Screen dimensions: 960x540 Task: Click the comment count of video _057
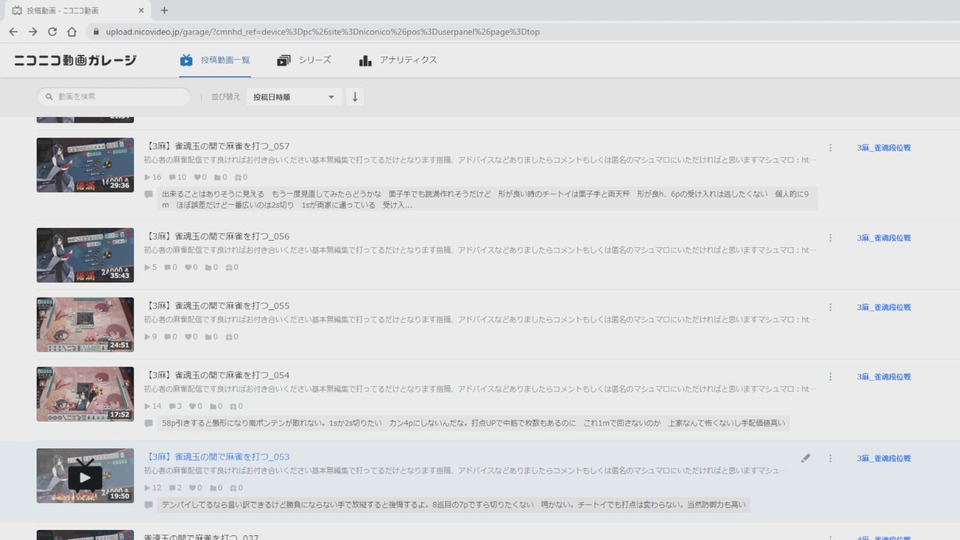178,177
